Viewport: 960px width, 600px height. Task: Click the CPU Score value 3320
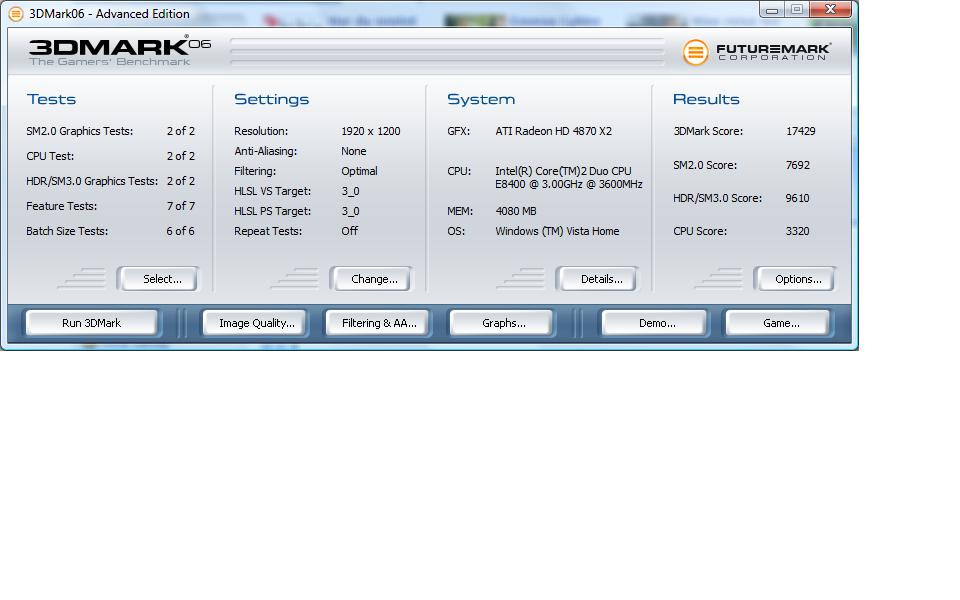pos(798,231)
